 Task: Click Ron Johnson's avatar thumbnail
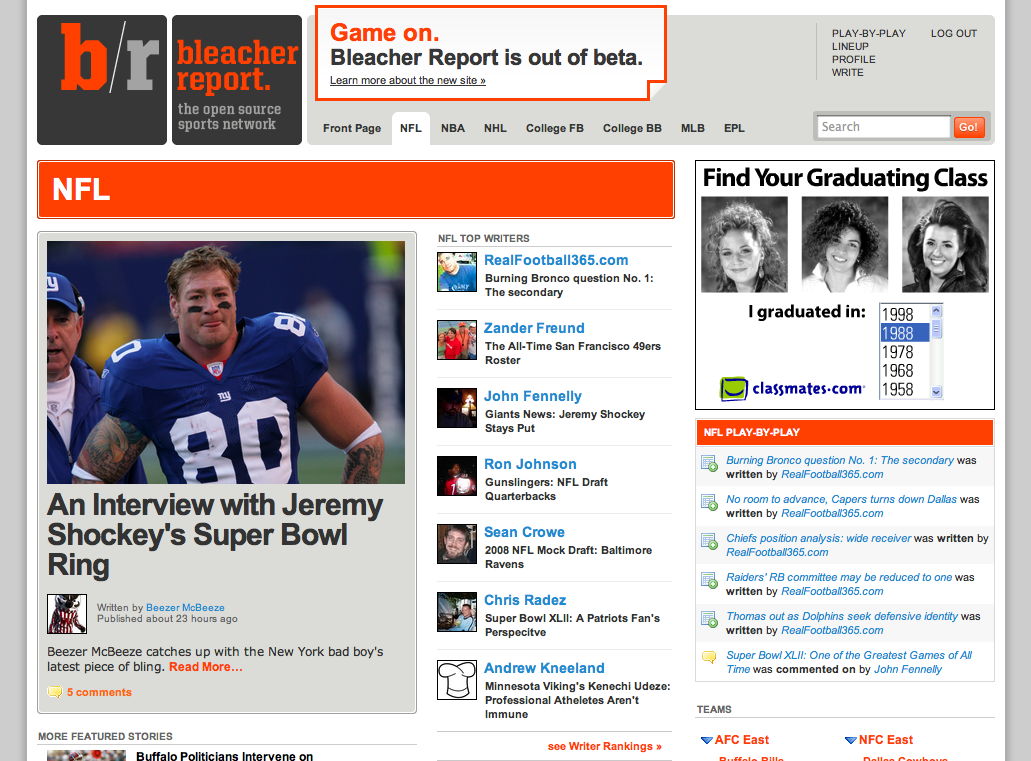point(457,476)
